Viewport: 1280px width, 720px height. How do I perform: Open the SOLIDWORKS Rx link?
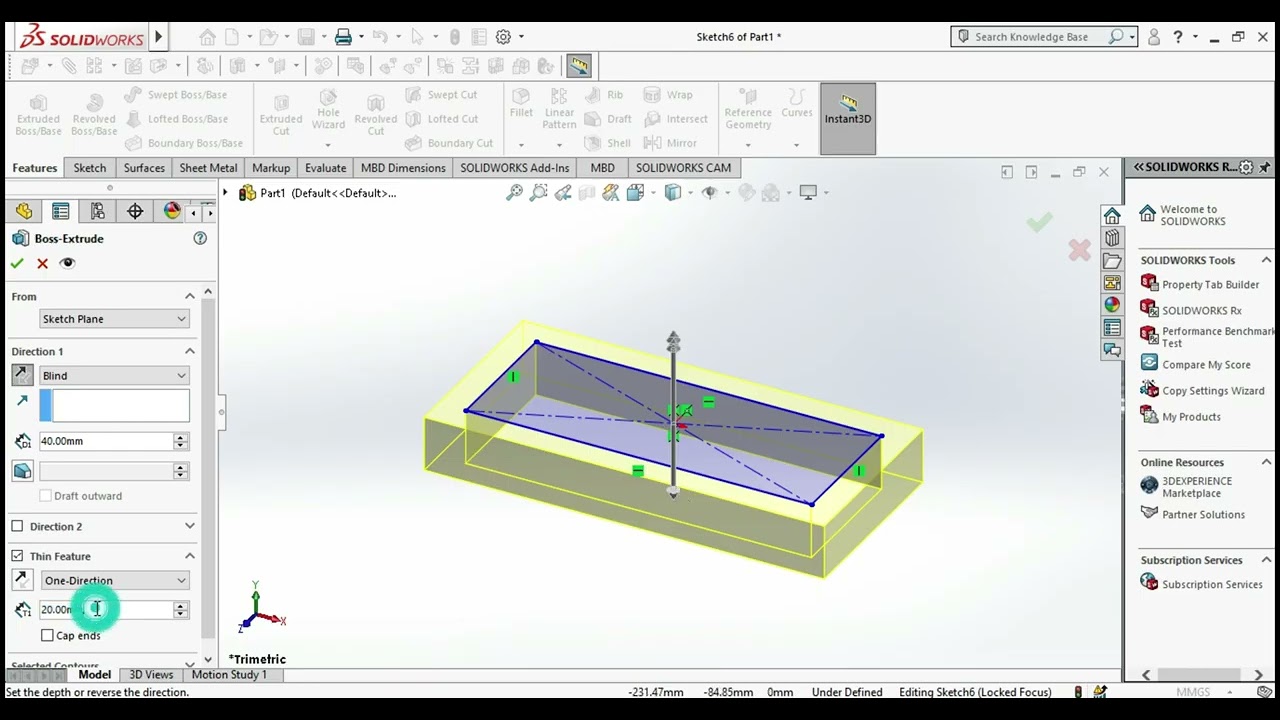coord(1201,311)
